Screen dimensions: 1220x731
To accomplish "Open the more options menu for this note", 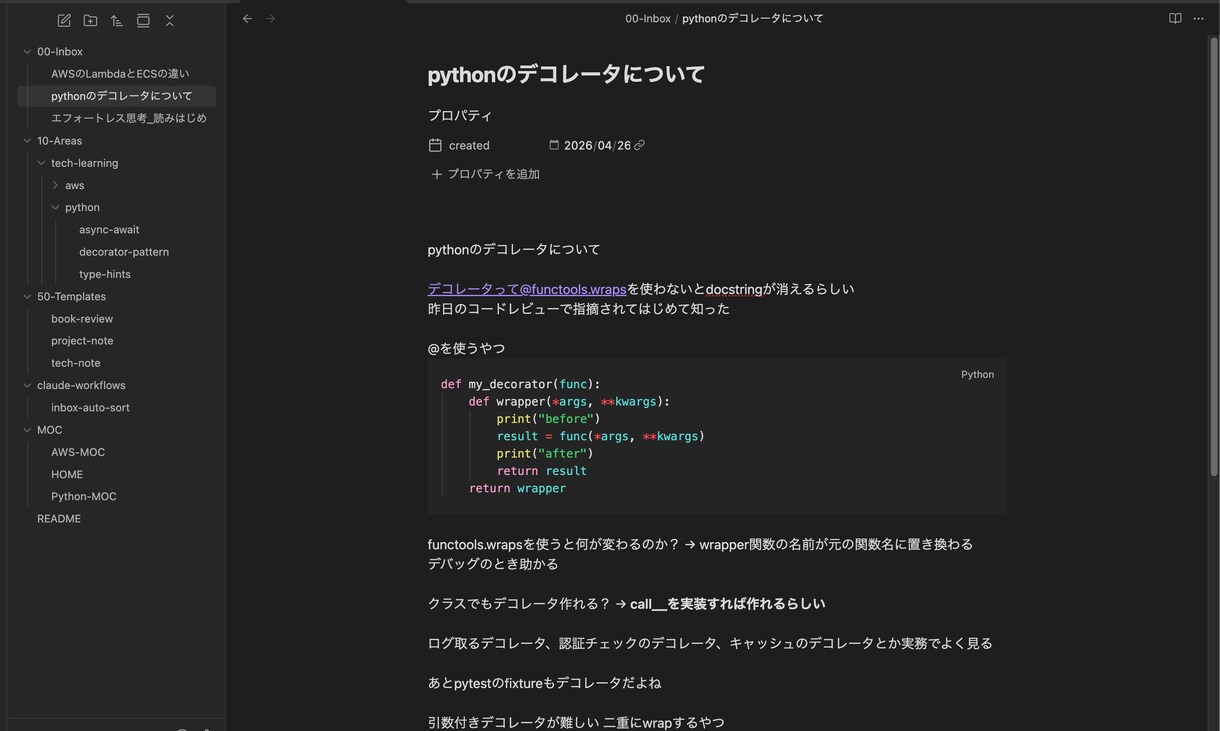I will pos(1198,18).
